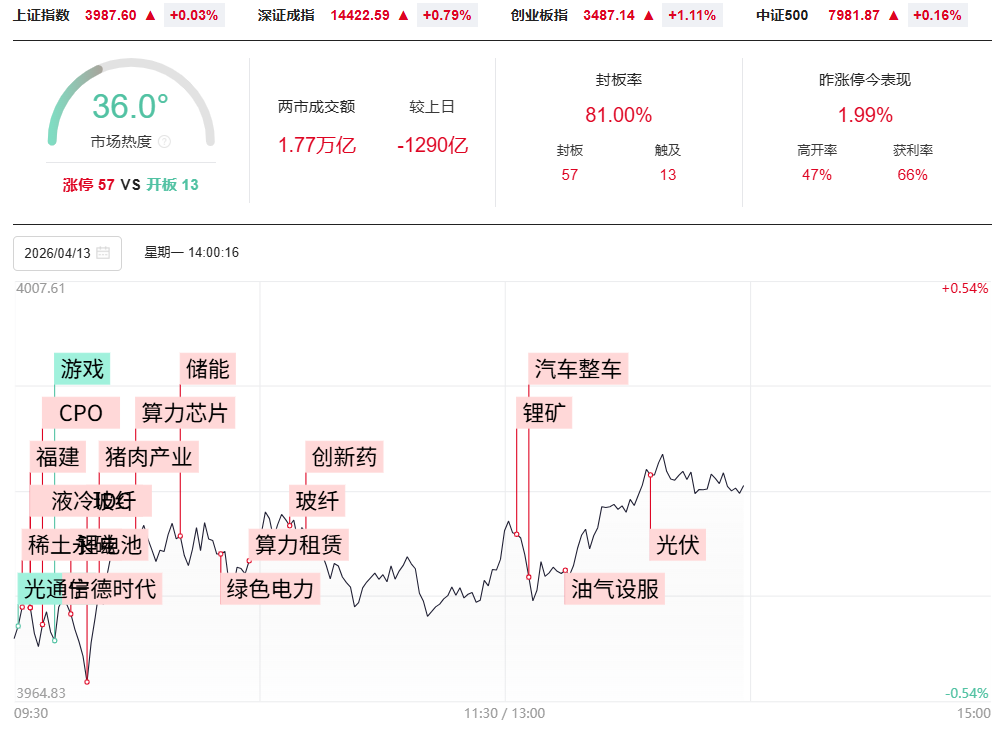Click the 开板 13 count text
This screenshot has height=732, width=1007.
click(x=172, y=185)
